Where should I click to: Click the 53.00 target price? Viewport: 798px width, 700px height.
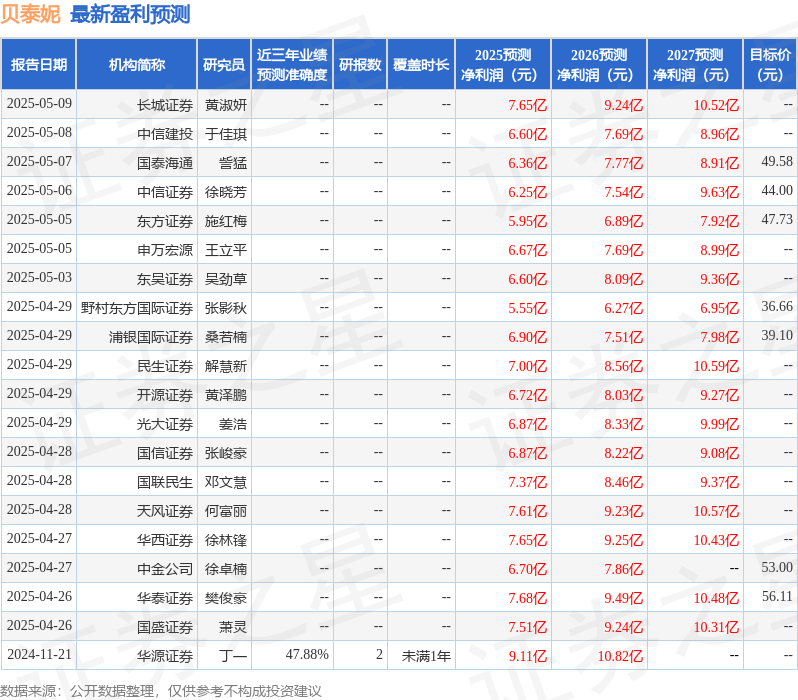[x=777, y=568]
